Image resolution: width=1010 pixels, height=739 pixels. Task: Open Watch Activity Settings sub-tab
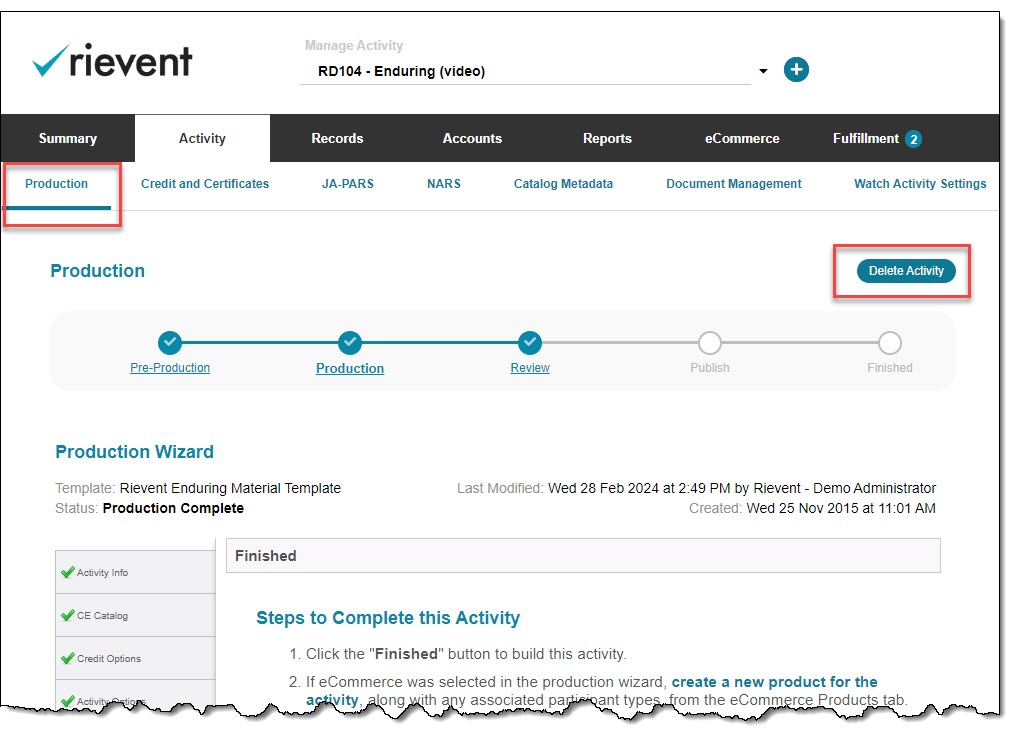(x=920, y=184)
